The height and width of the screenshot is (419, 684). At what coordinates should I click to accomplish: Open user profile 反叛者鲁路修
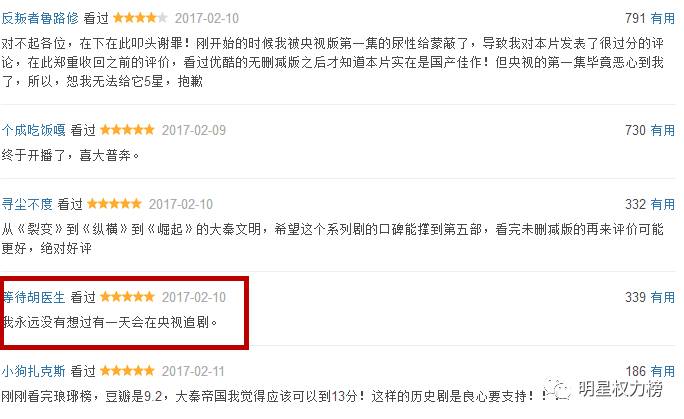click(x=40, y=18)
